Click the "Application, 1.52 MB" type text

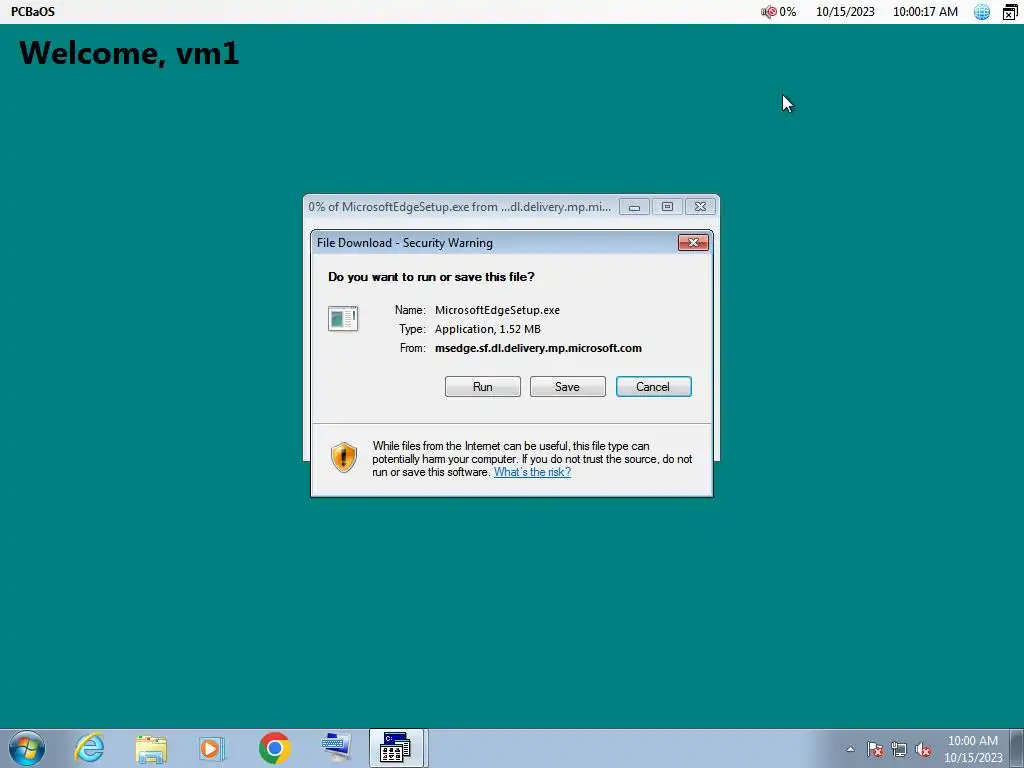(x=488, y=329)
